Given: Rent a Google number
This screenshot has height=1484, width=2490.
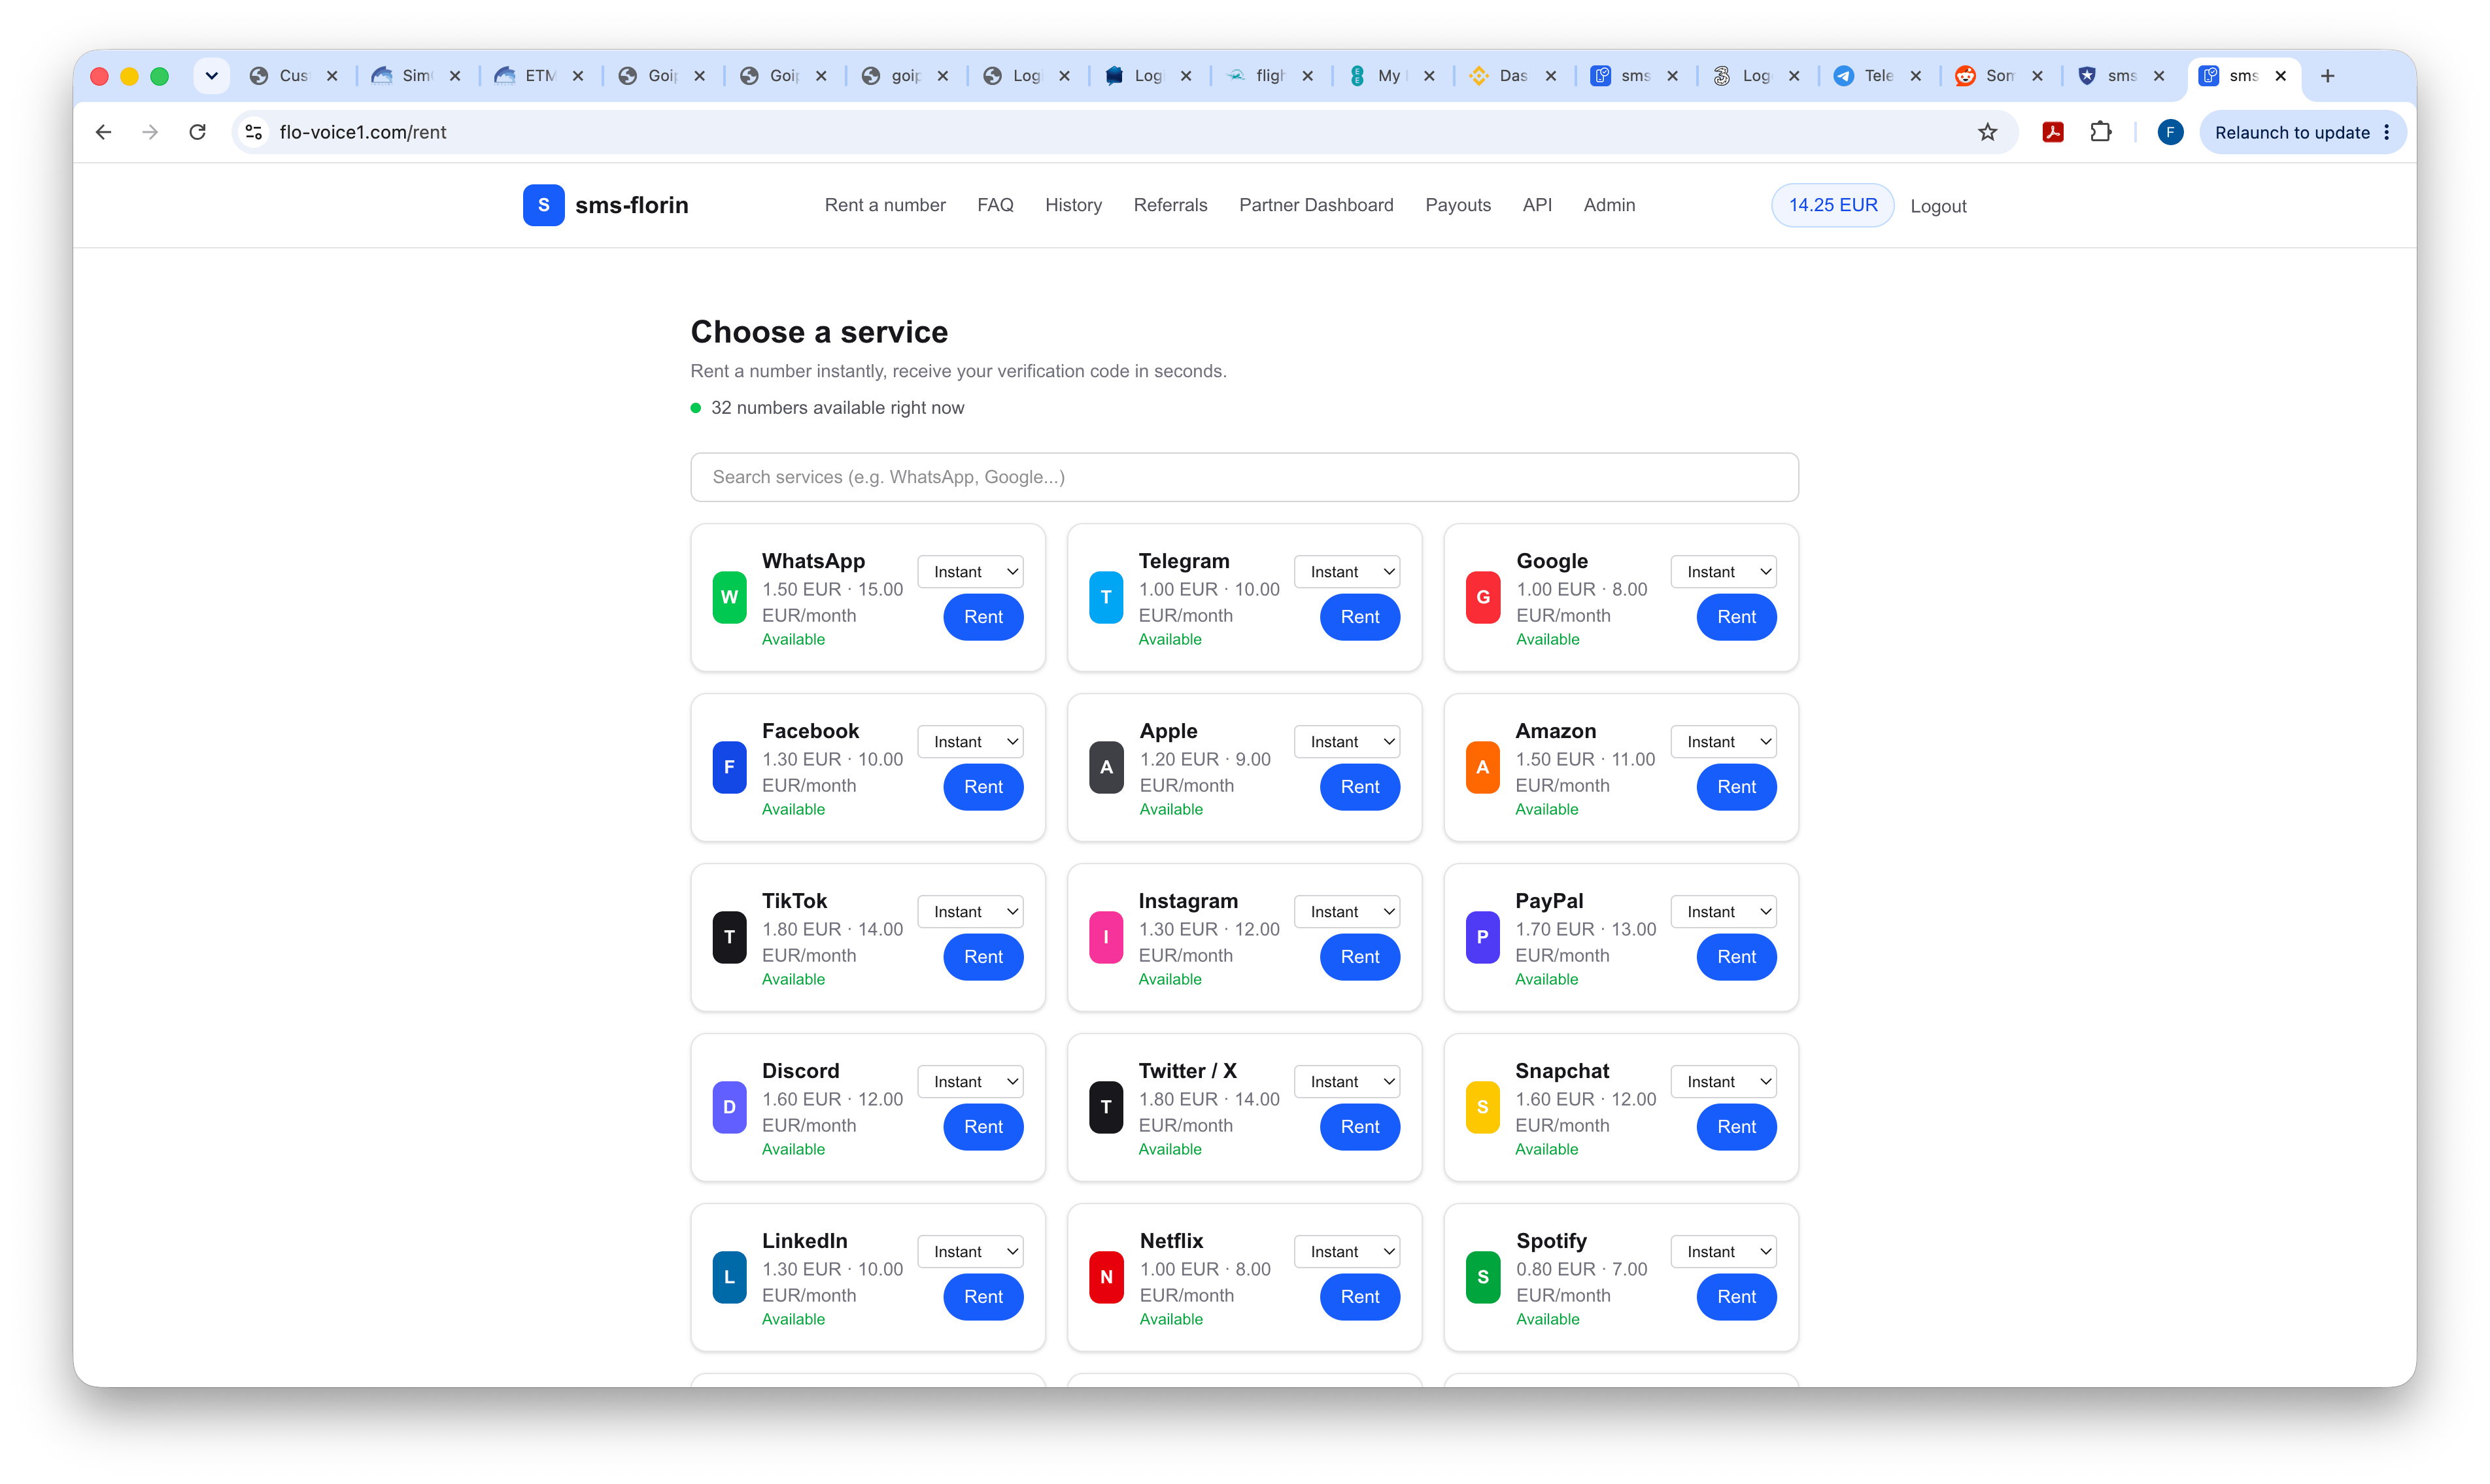Looking at the screenshot, I should click(1737, 617).
